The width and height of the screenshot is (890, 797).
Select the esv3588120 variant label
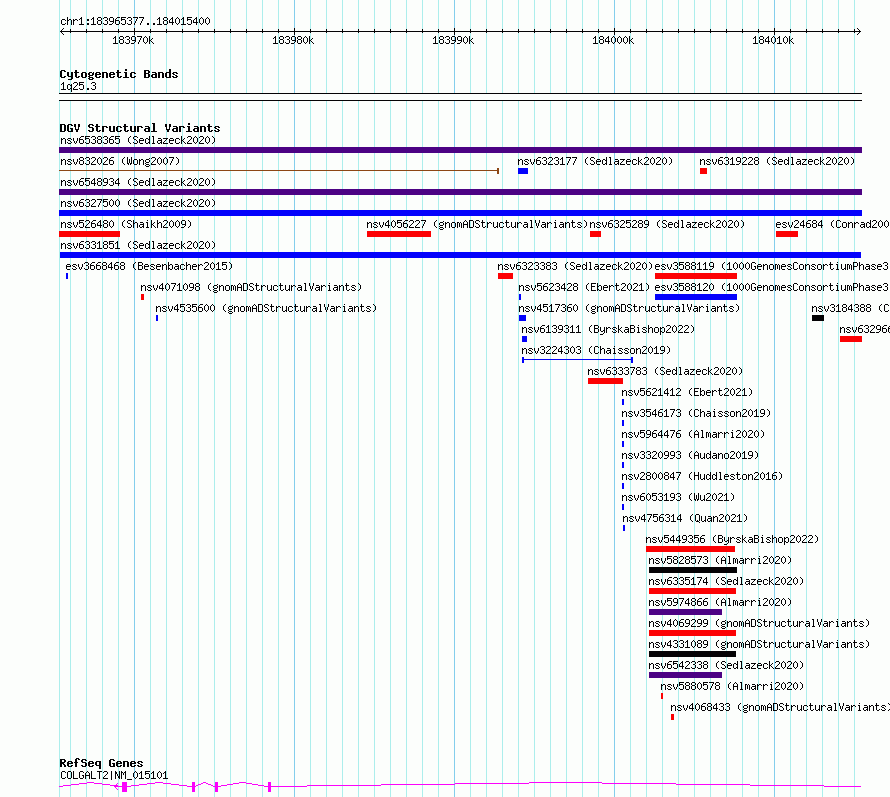pos(771,287)
